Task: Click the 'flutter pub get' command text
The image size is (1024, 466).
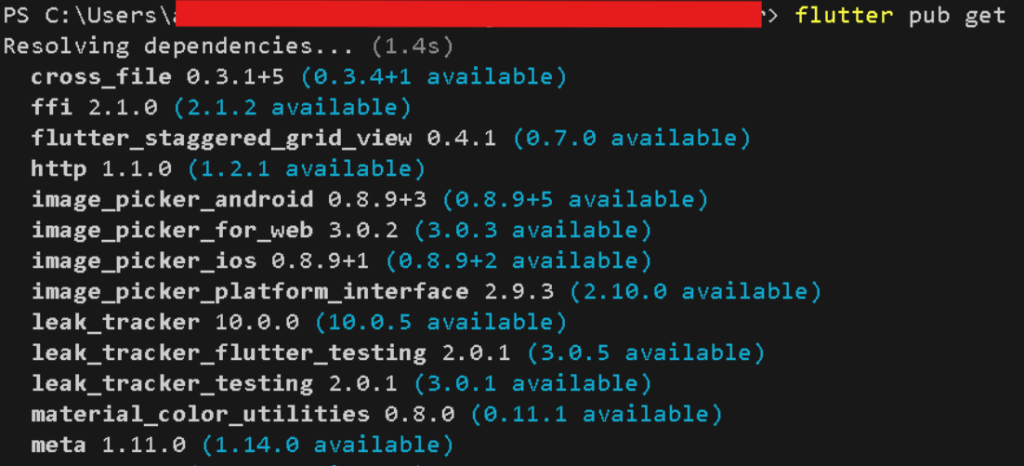Action: 900,16
